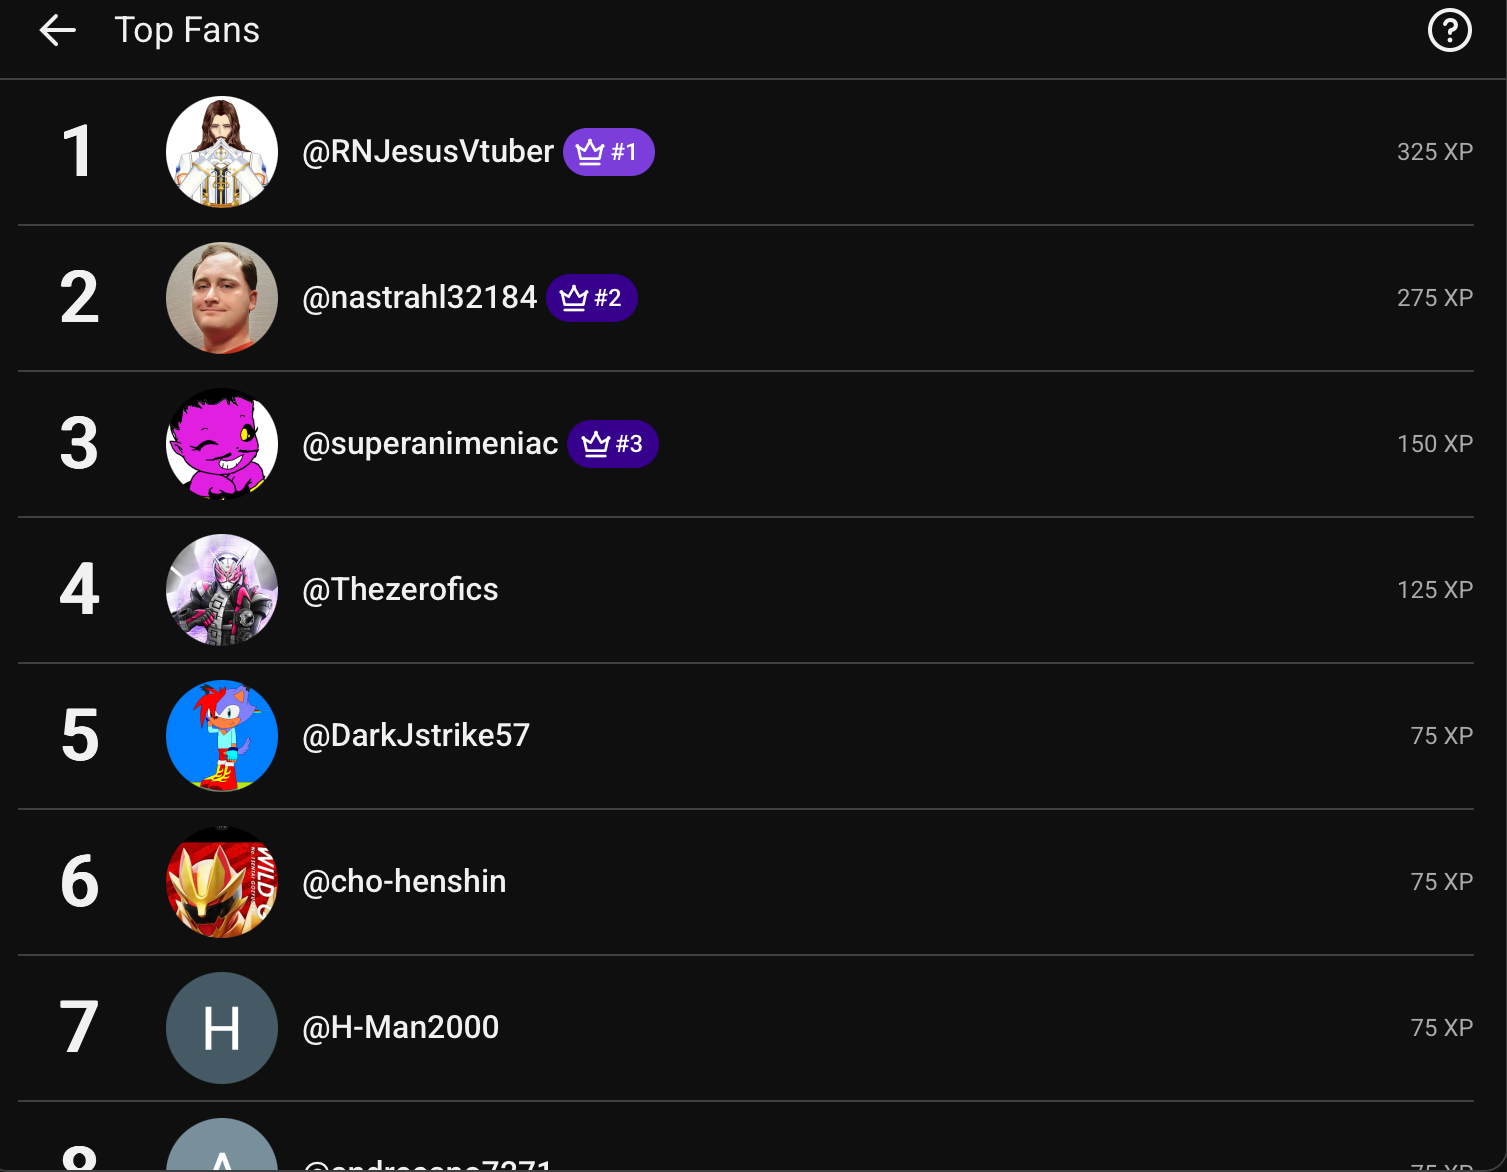Visit @superanimeniac channel name
The height and width of the screenshot is (1172, 1507).
(x=430, y=444)
